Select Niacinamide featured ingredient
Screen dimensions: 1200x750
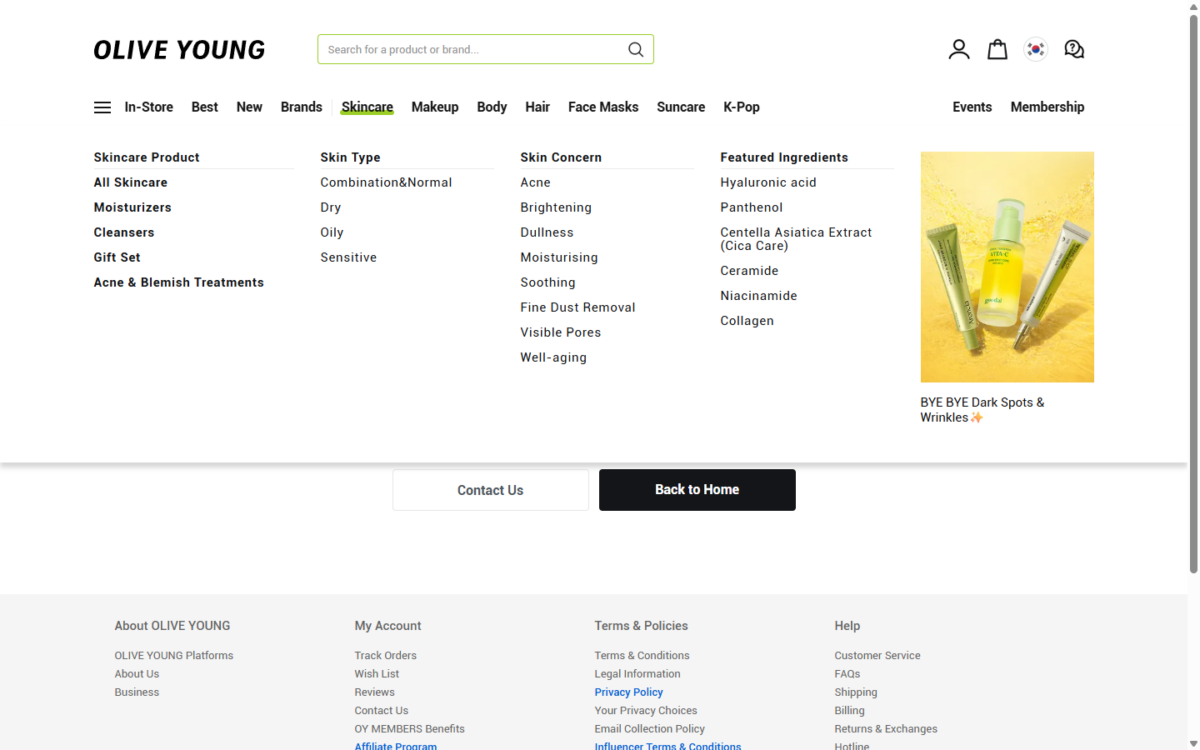(757, 296)
